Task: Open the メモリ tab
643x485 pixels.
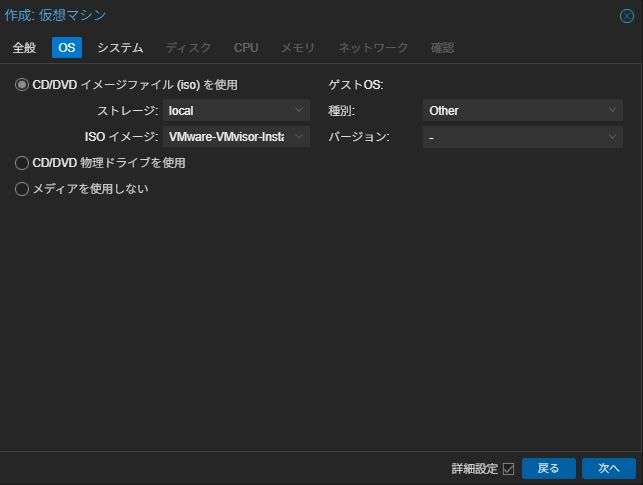Action: (x=298, y=48)
